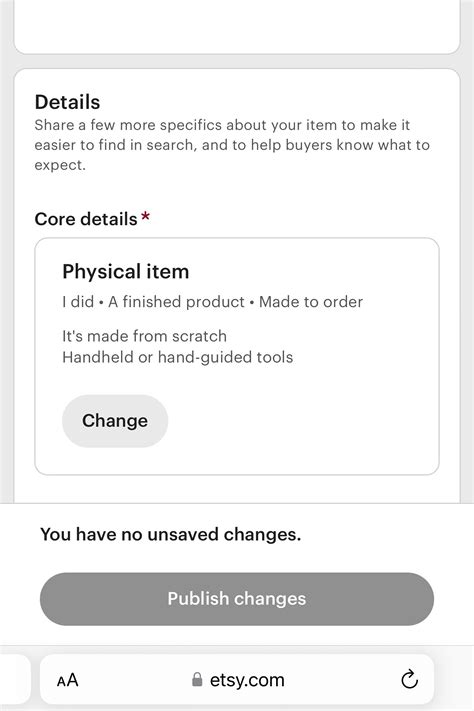Tap the Change button in Core details

tap(115, 421)
